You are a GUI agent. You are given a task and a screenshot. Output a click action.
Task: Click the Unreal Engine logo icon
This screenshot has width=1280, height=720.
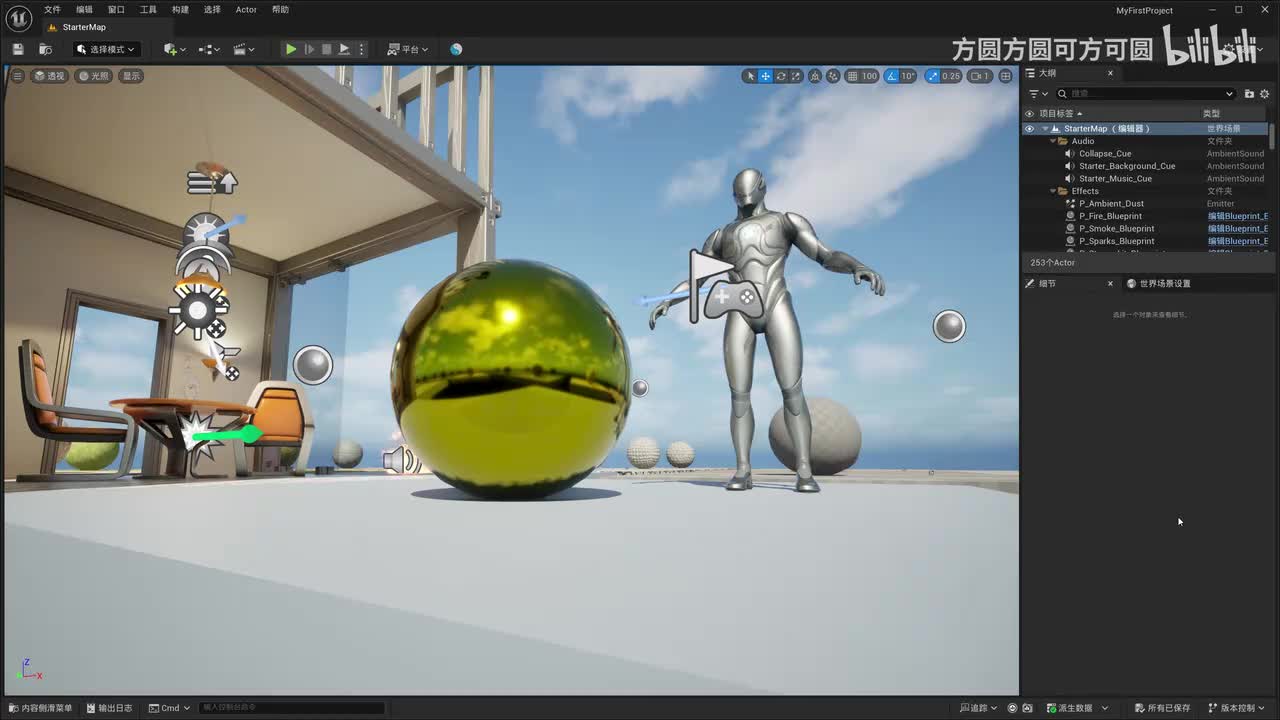[19, 18]
